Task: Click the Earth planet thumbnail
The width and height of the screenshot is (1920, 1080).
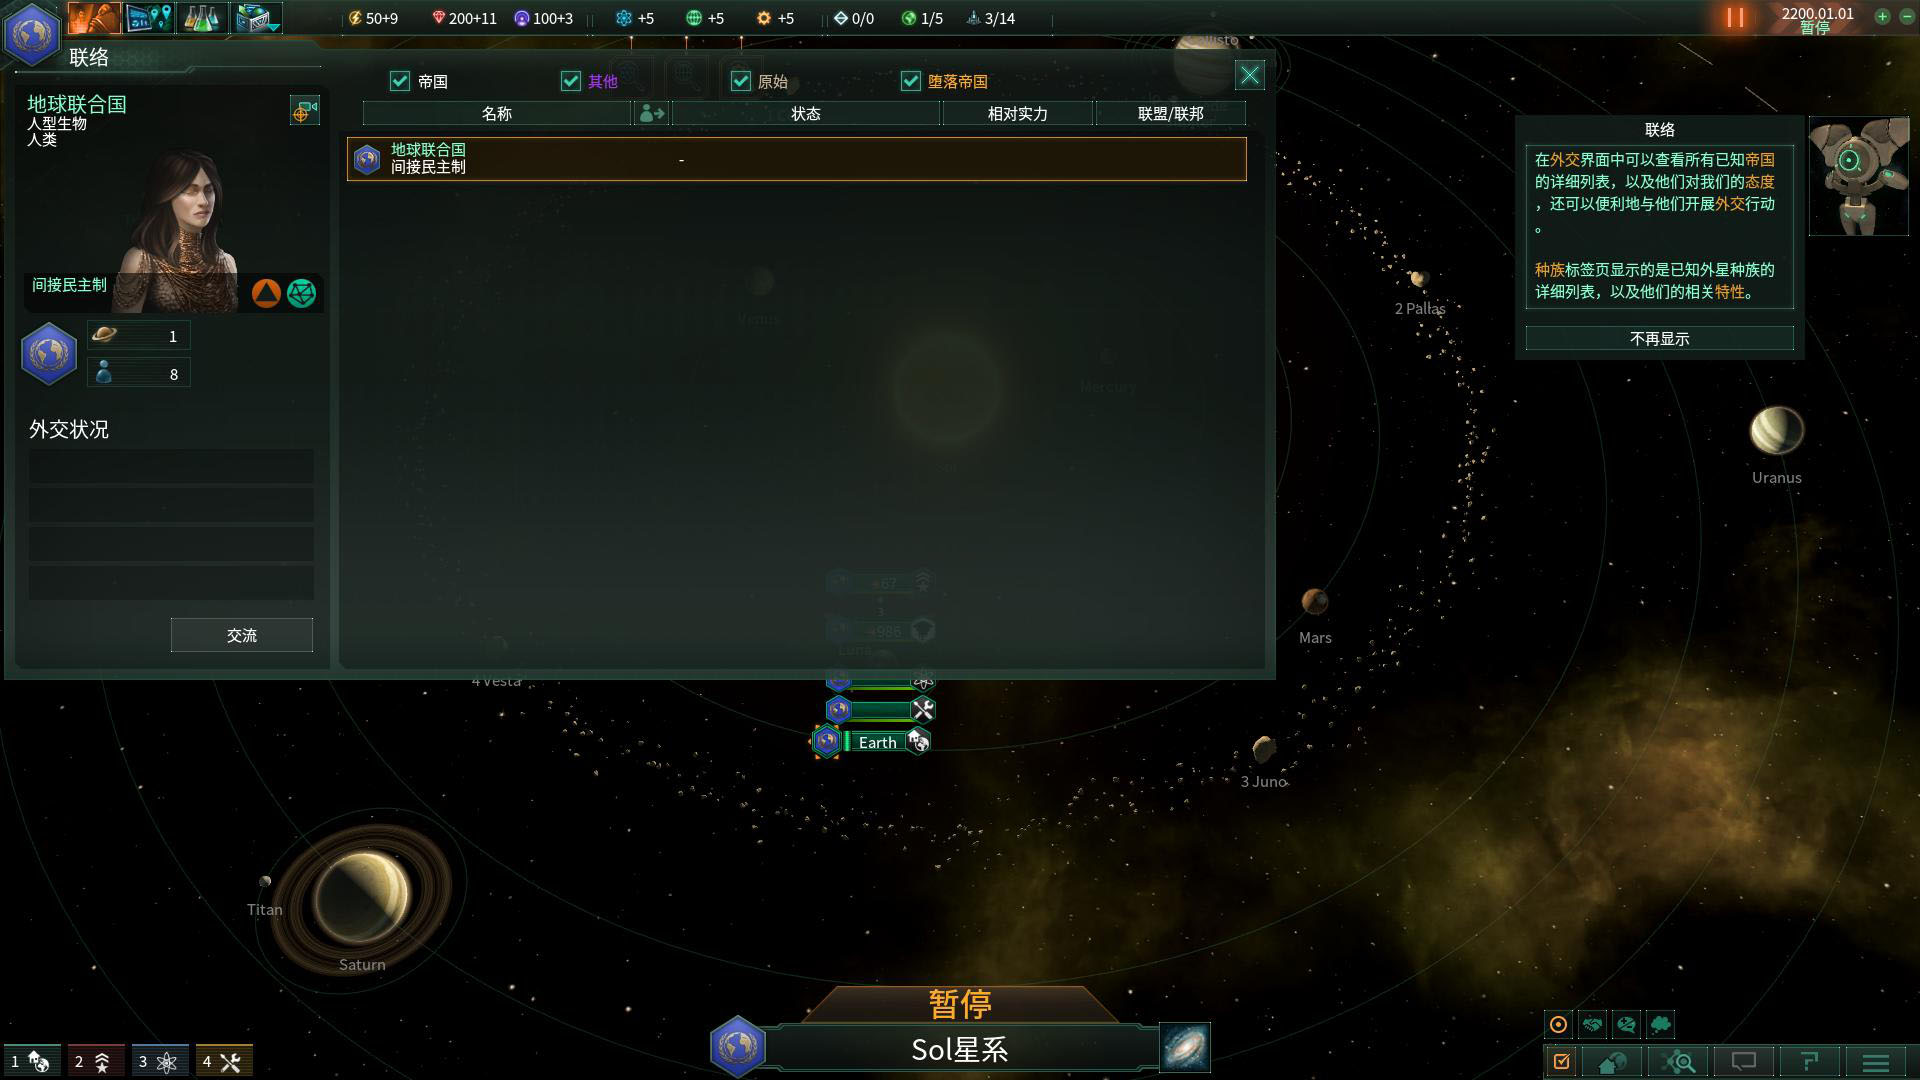Action: click(828, 741)
